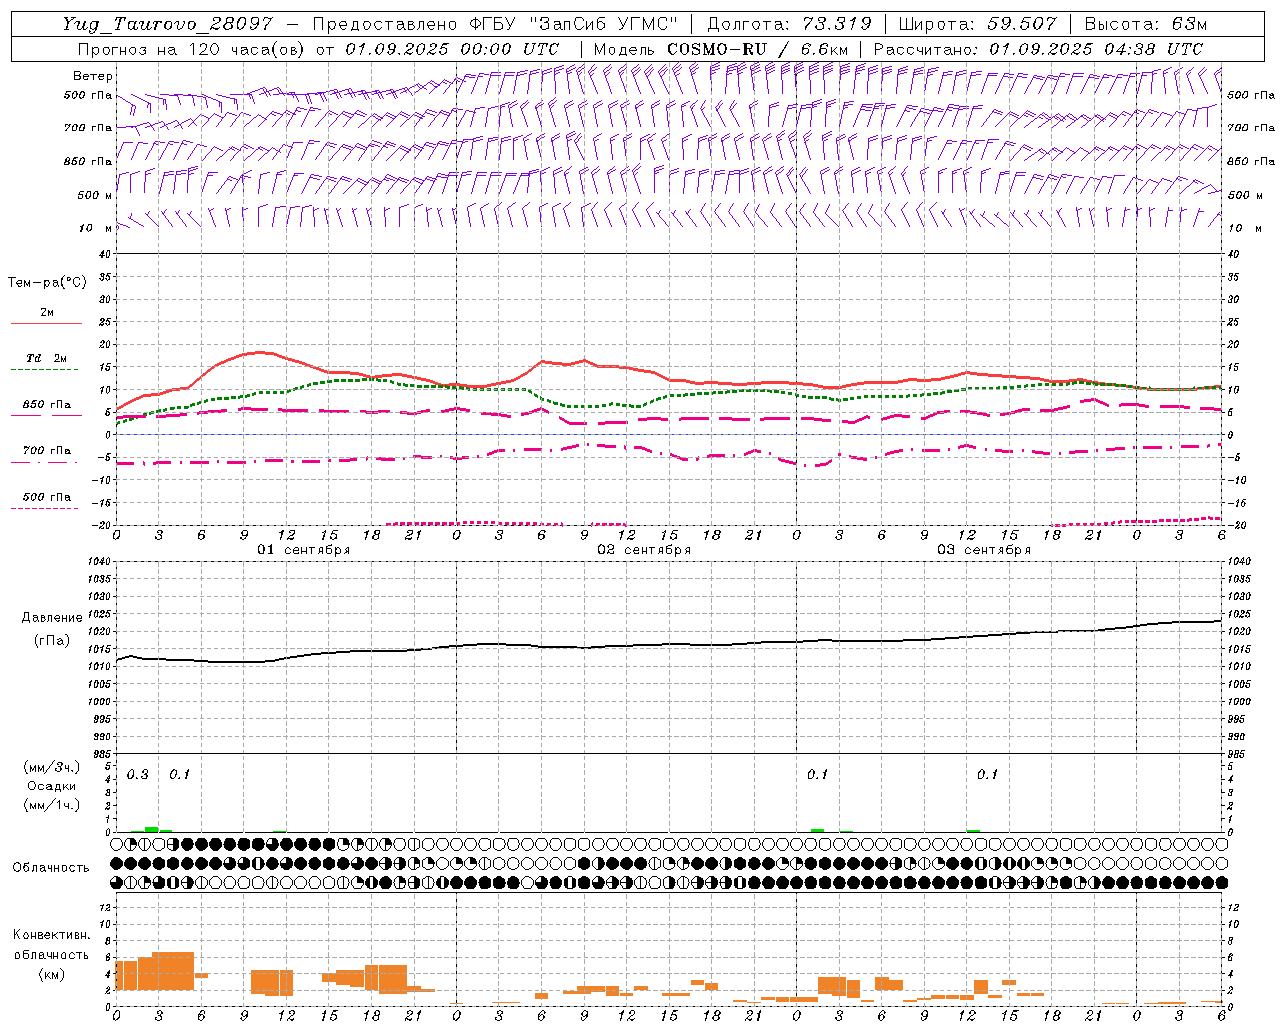Click the (км) unit label for convective clouds

point(52,974)
